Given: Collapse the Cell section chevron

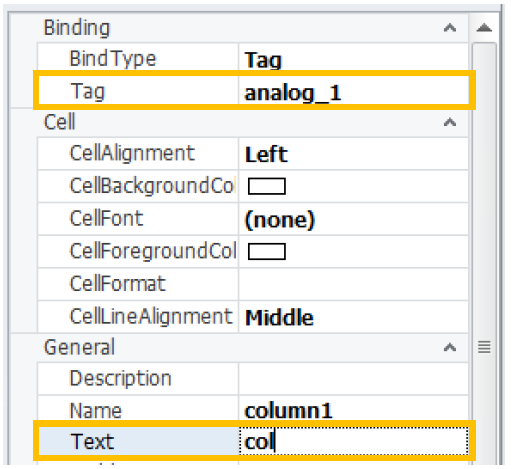Looking at the screenshot, I should [x=450, y=122].
